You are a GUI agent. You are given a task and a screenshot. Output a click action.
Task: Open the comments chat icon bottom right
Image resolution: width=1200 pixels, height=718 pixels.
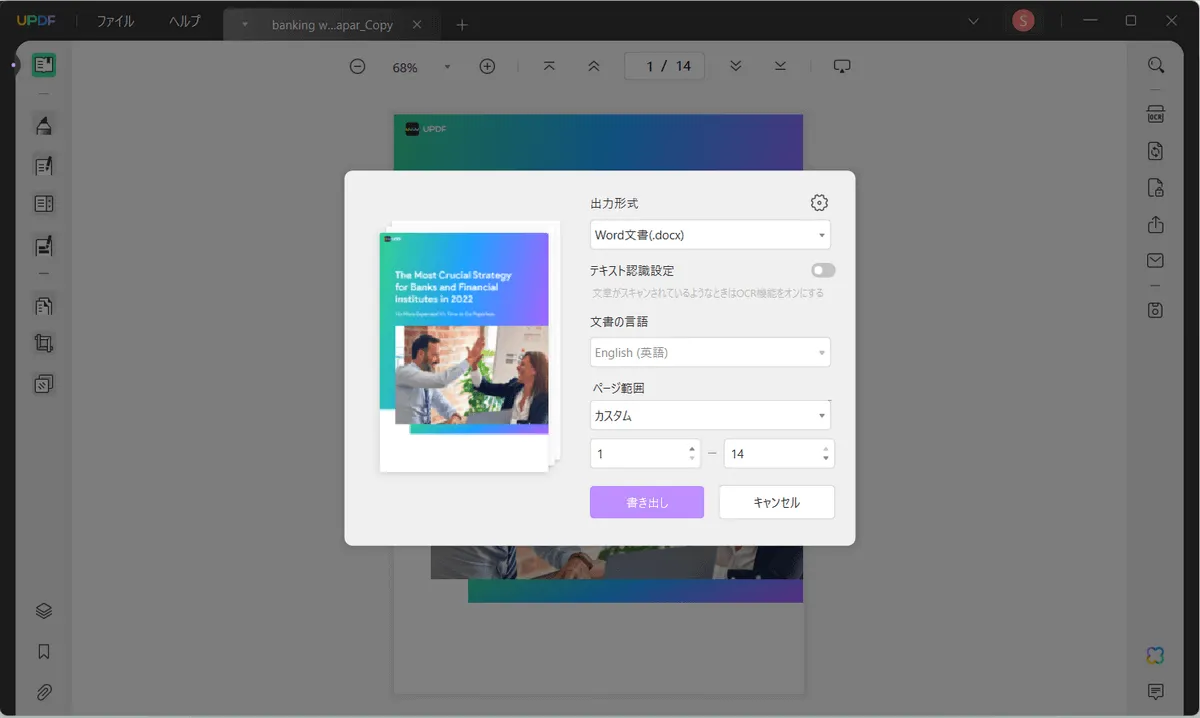pos(1155,692)
